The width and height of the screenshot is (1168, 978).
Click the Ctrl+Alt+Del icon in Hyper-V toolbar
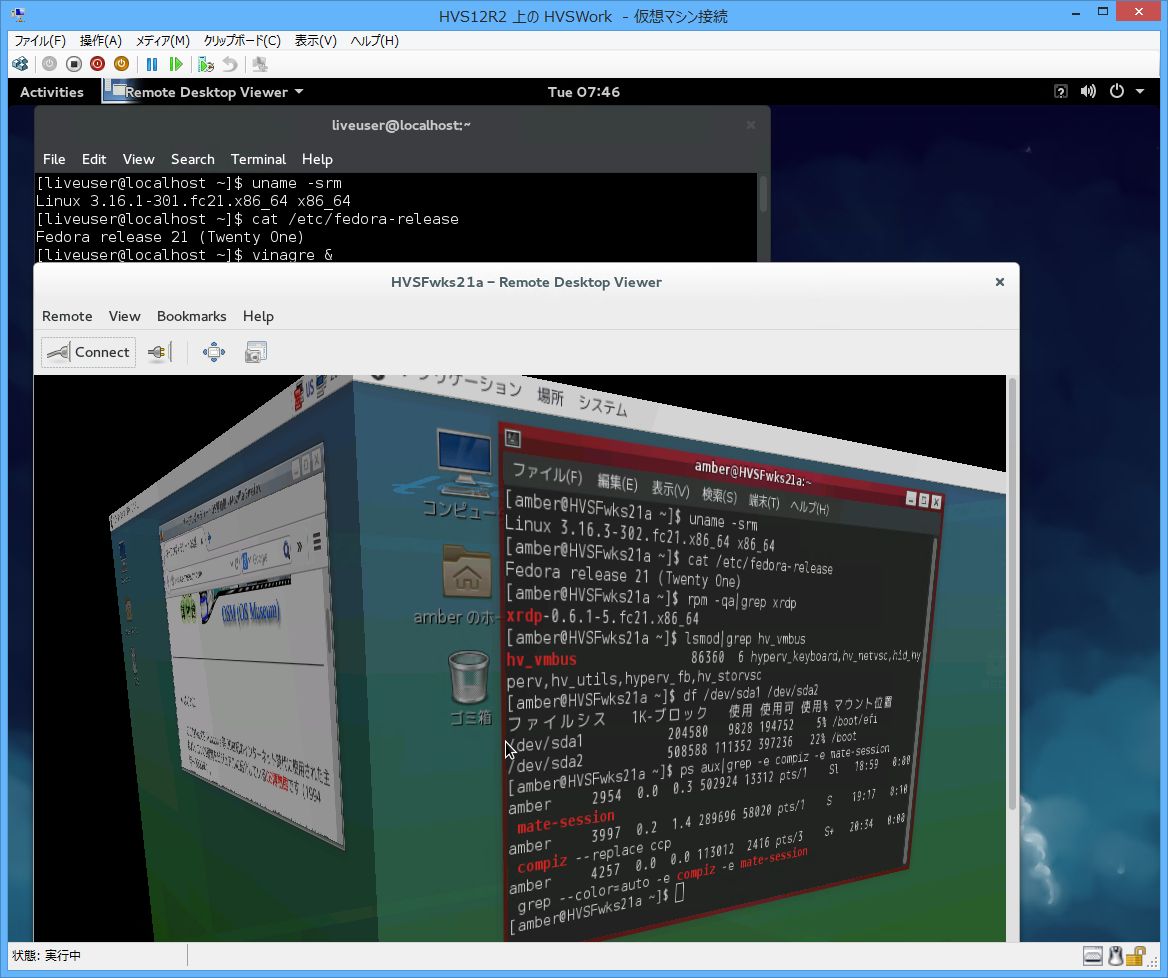pyautogui.click(x=20, y=64)
